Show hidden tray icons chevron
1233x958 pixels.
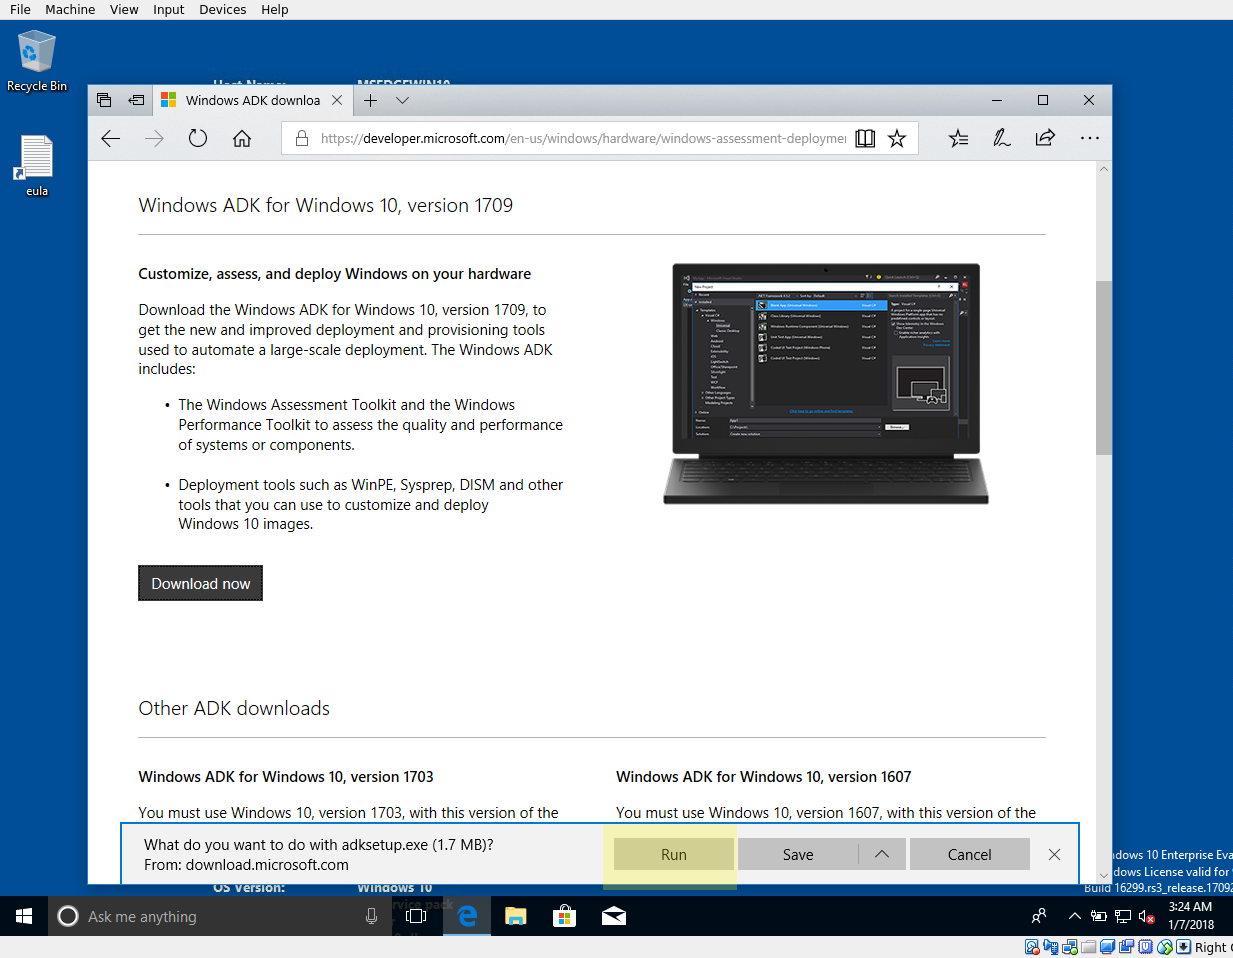(x=1075, y=916)
